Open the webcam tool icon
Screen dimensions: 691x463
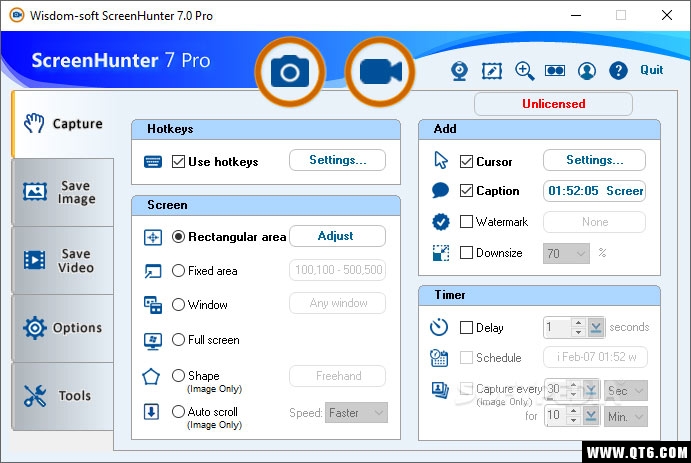pos(459,70)
